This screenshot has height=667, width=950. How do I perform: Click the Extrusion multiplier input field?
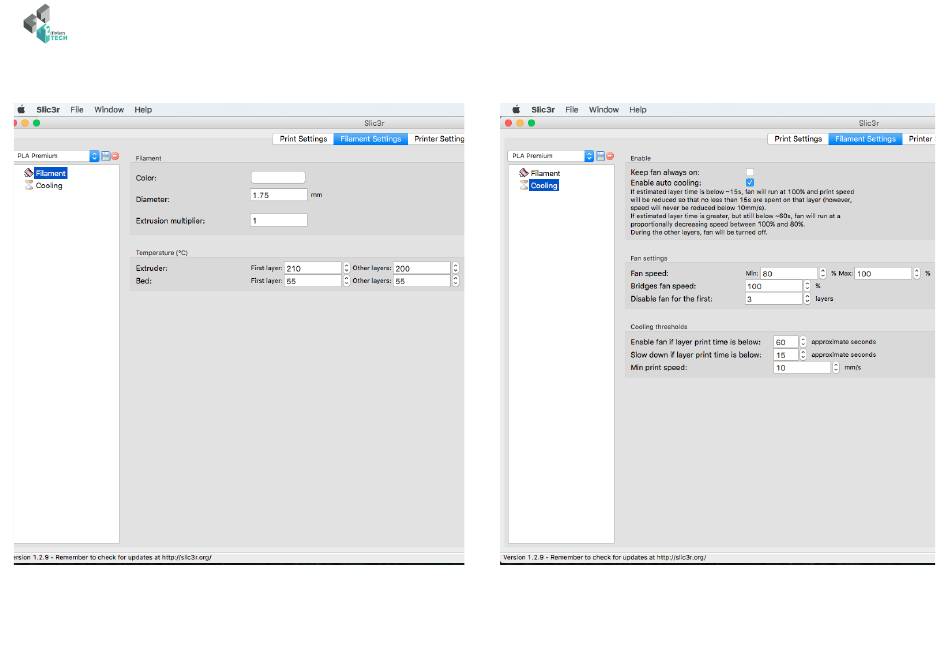(x=279, y=221)
